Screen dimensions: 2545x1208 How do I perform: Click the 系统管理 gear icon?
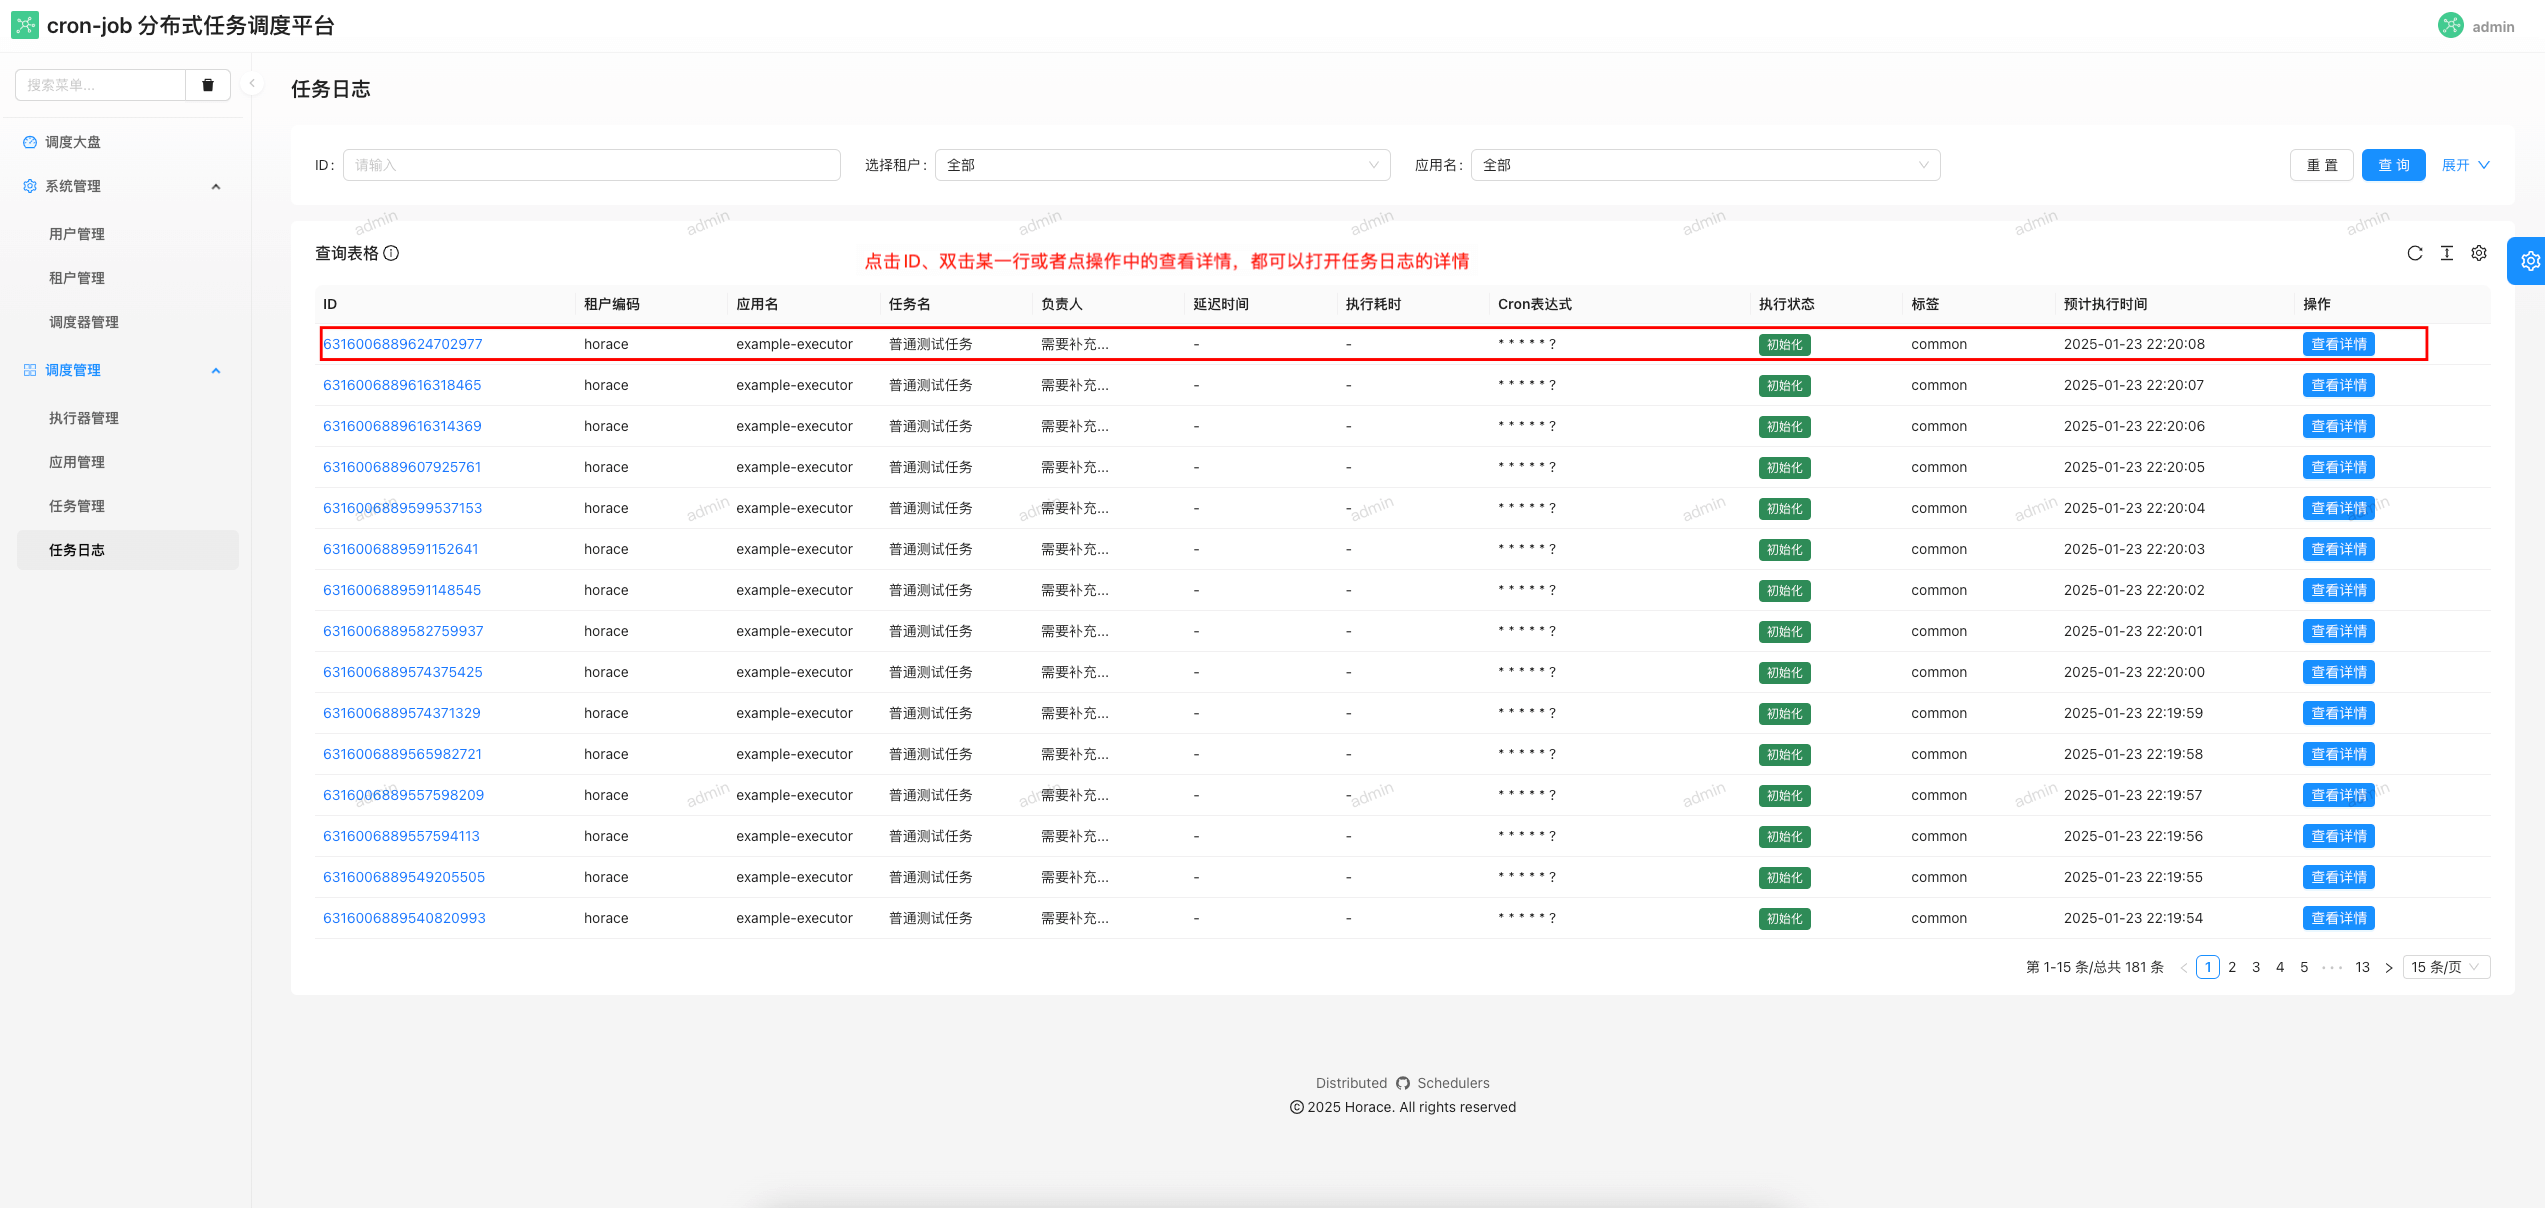tap(30, 186)
